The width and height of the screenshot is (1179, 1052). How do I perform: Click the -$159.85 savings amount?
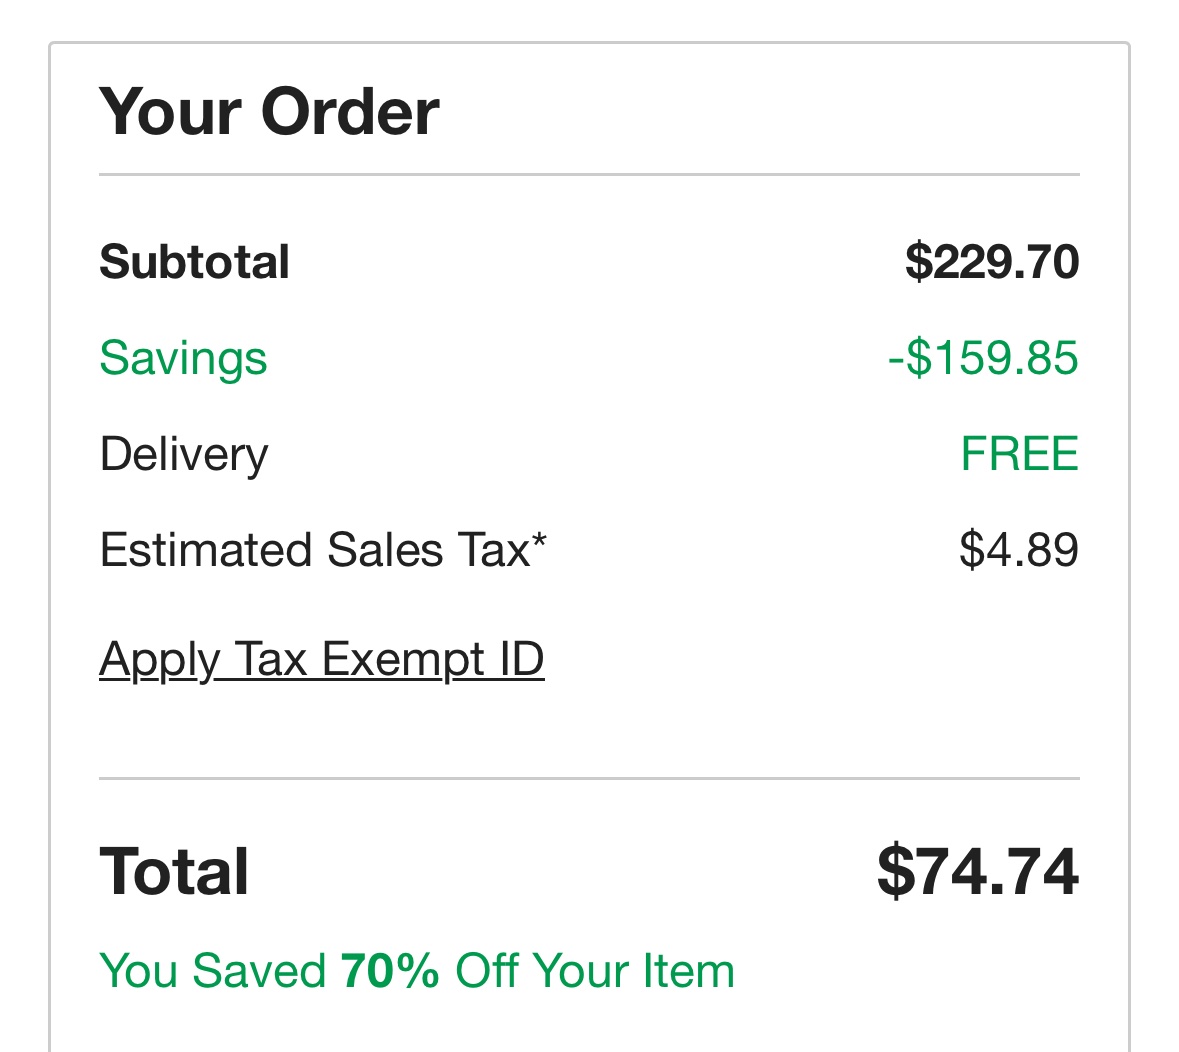click(983, 358)
